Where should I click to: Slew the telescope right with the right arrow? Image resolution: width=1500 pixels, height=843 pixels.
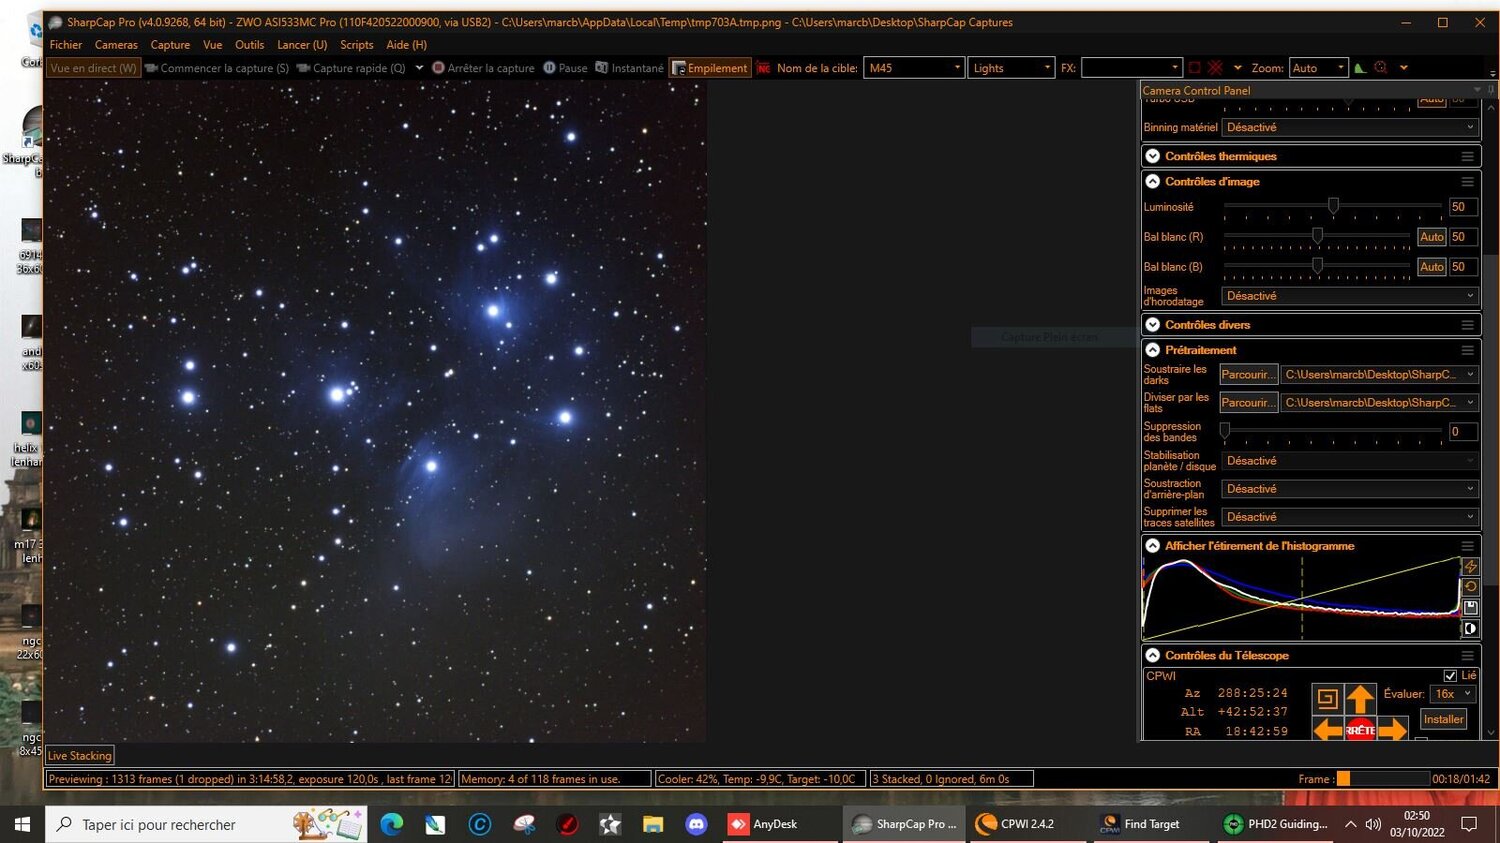(1393, 730)
